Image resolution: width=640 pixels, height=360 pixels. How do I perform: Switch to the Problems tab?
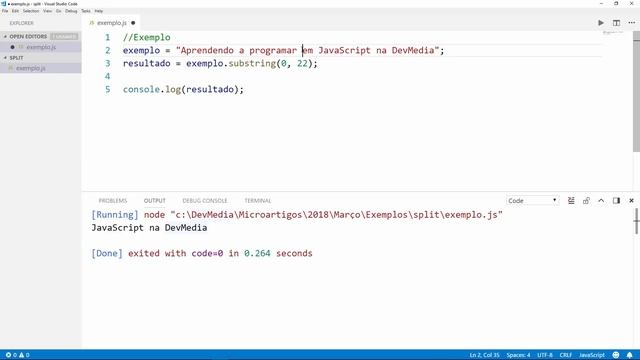[113, 200]
